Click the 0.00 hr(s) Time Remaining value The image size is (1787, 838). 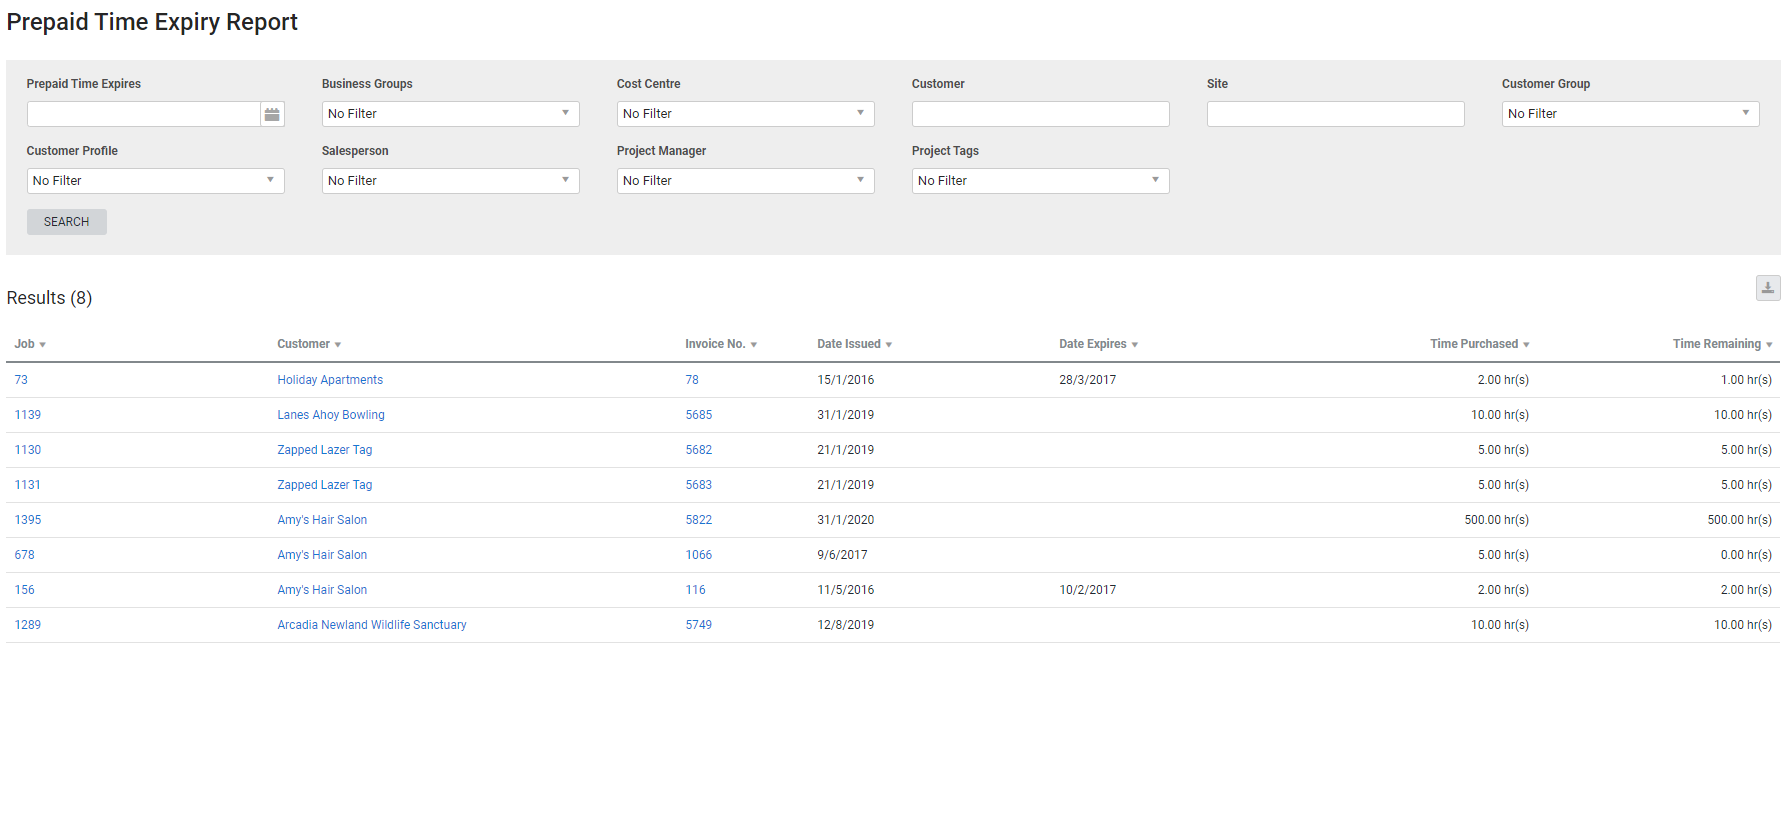point(1746,555)
